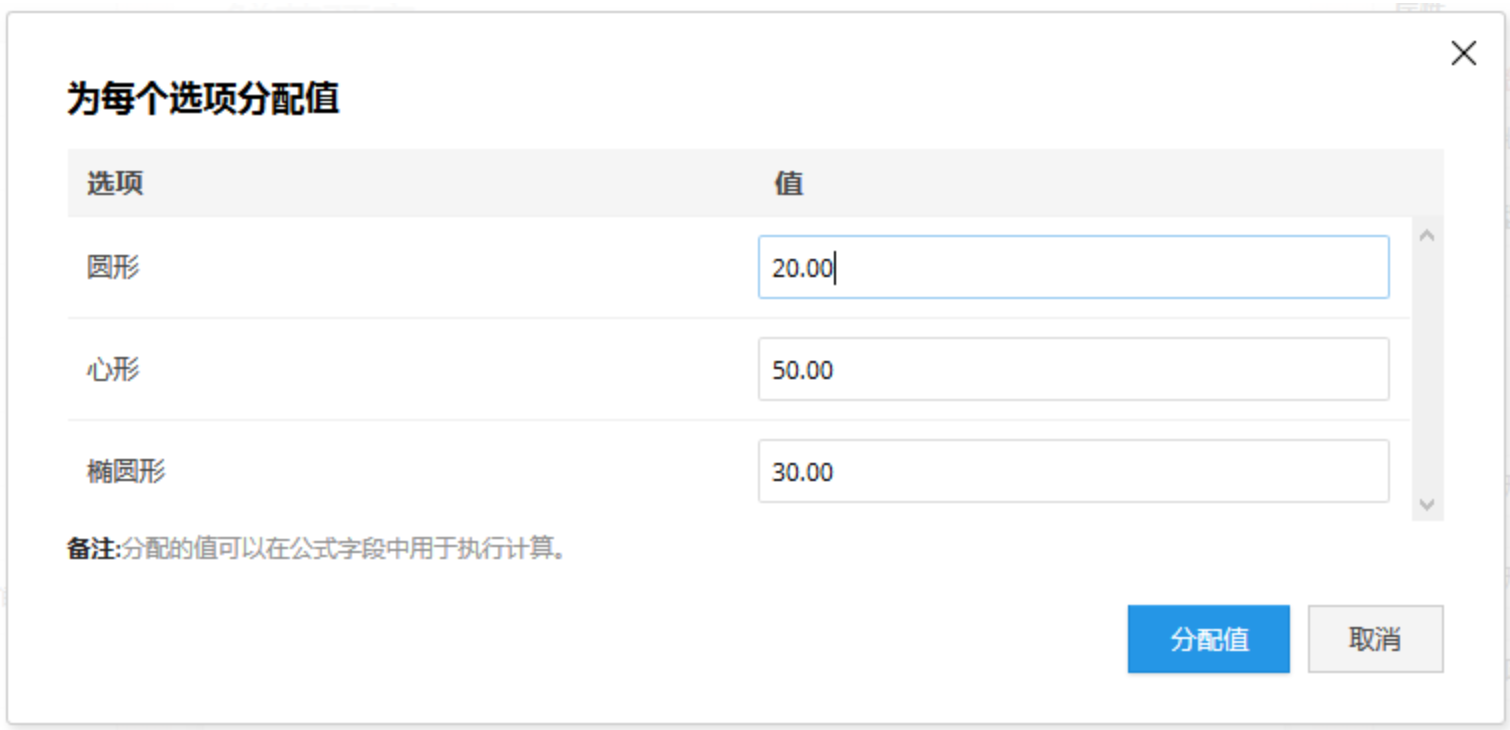1510x730 pixels.
Task: Click the bold 备注 label
Action: [94, 549]
